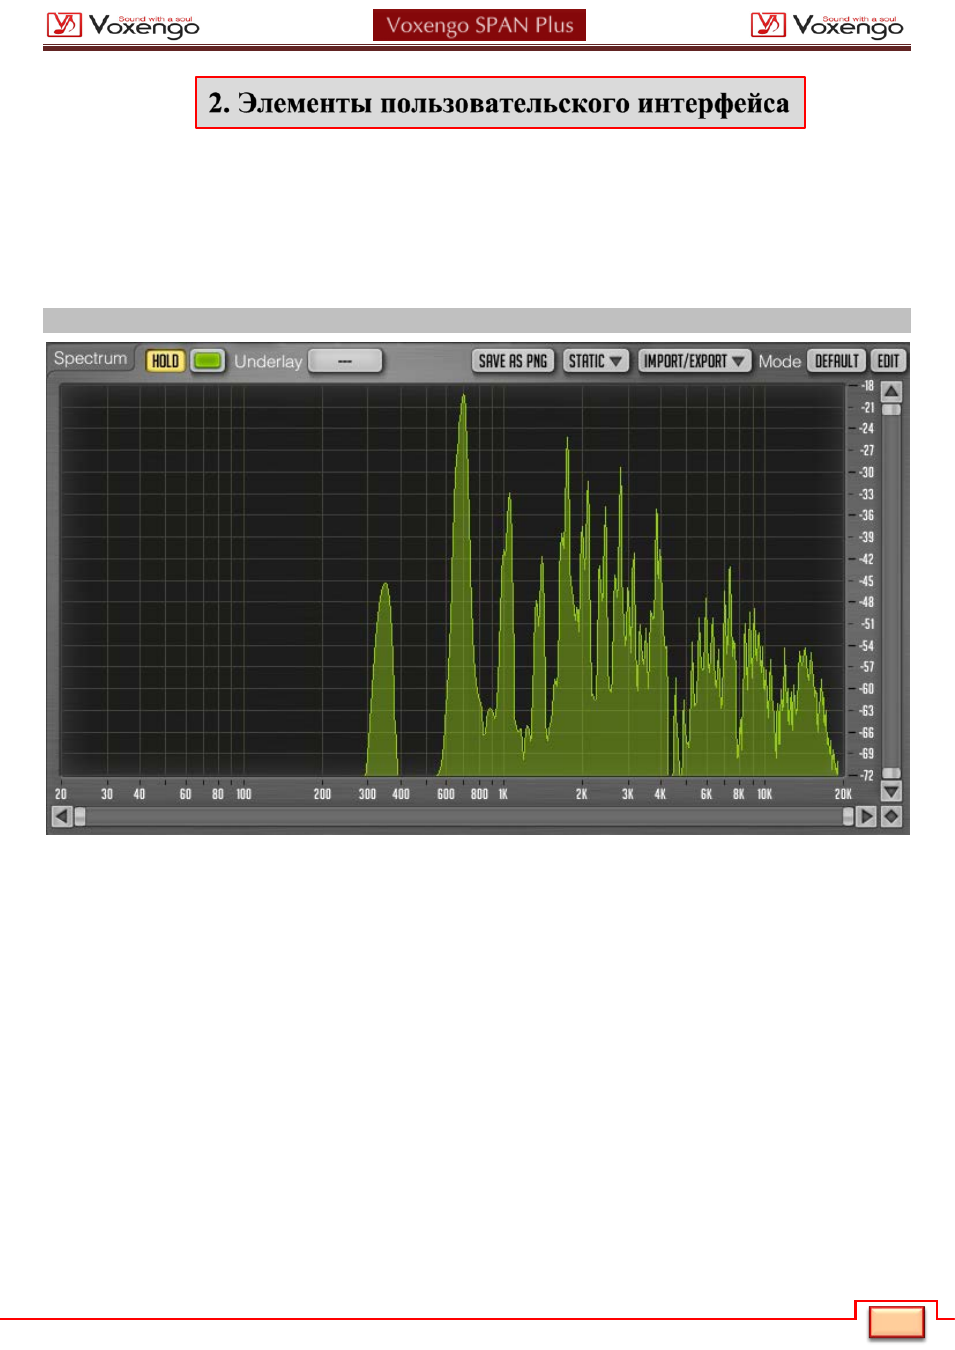Click the vertical scroll up arrow
This screenshot has height=1350, width=955.
[892, 391]
